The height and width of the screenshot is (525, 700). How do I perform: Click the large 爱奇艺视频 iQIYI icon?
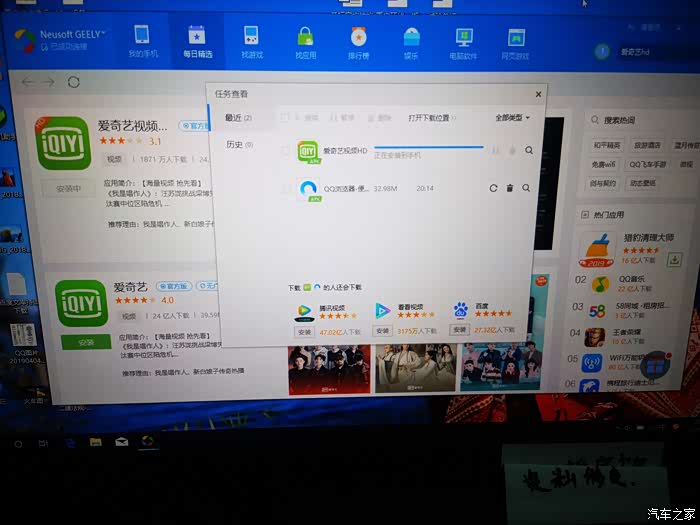point(63,144)
